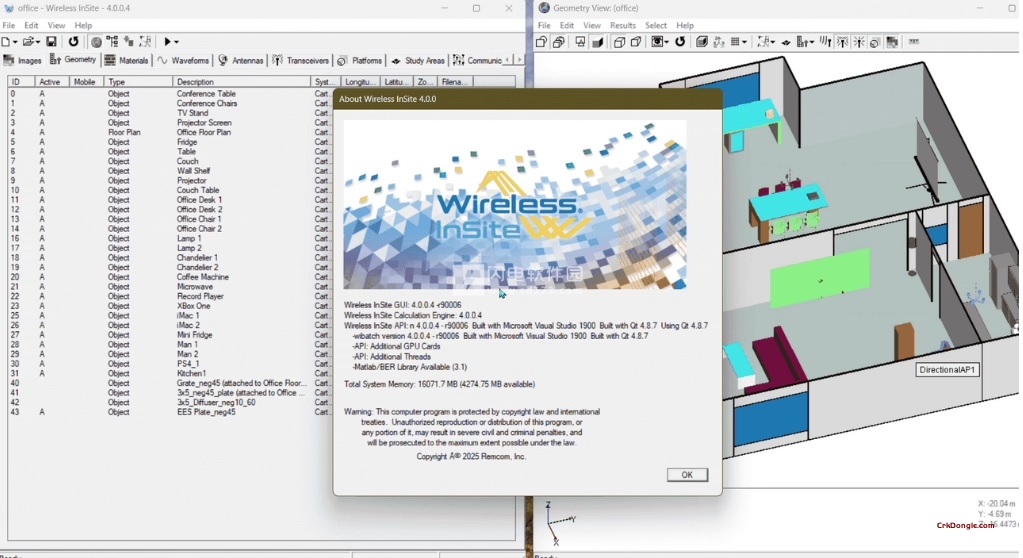Screen dimensions: 1023x558
Task: Click the New project icon in main toolbar
Action: [5, 42]
